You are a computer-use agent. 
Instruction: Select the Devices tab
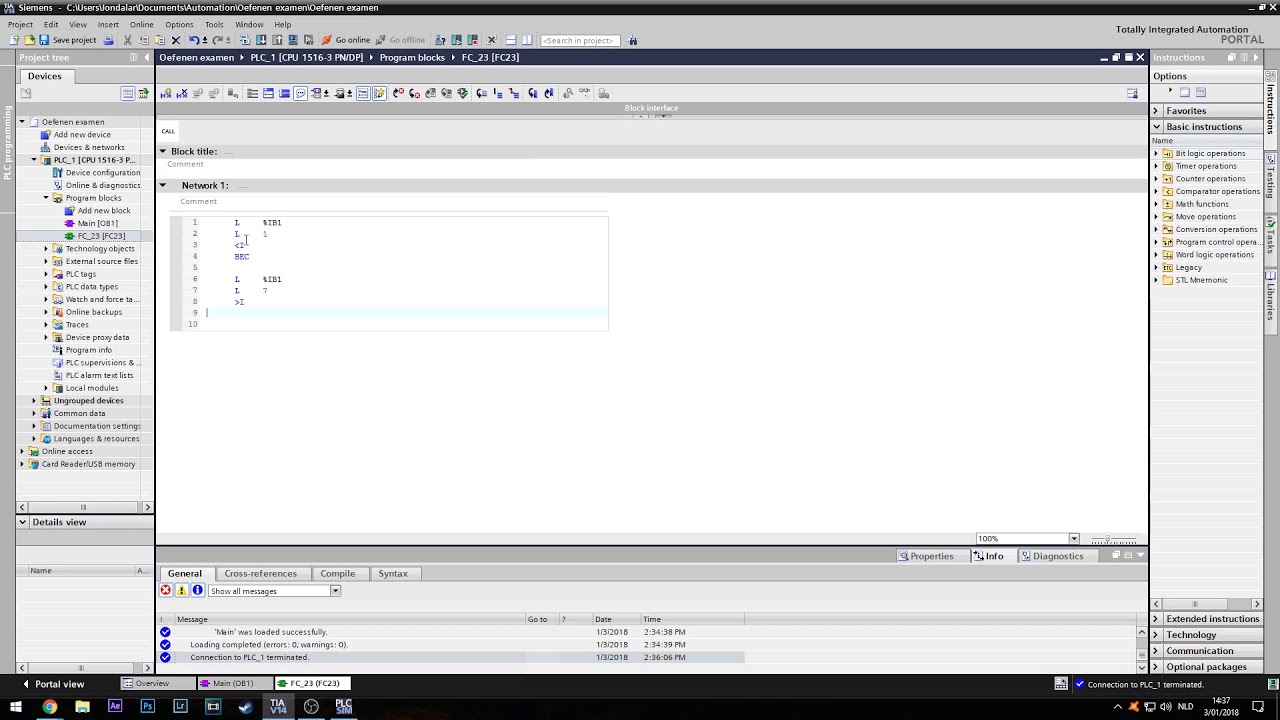pos(44,76)
